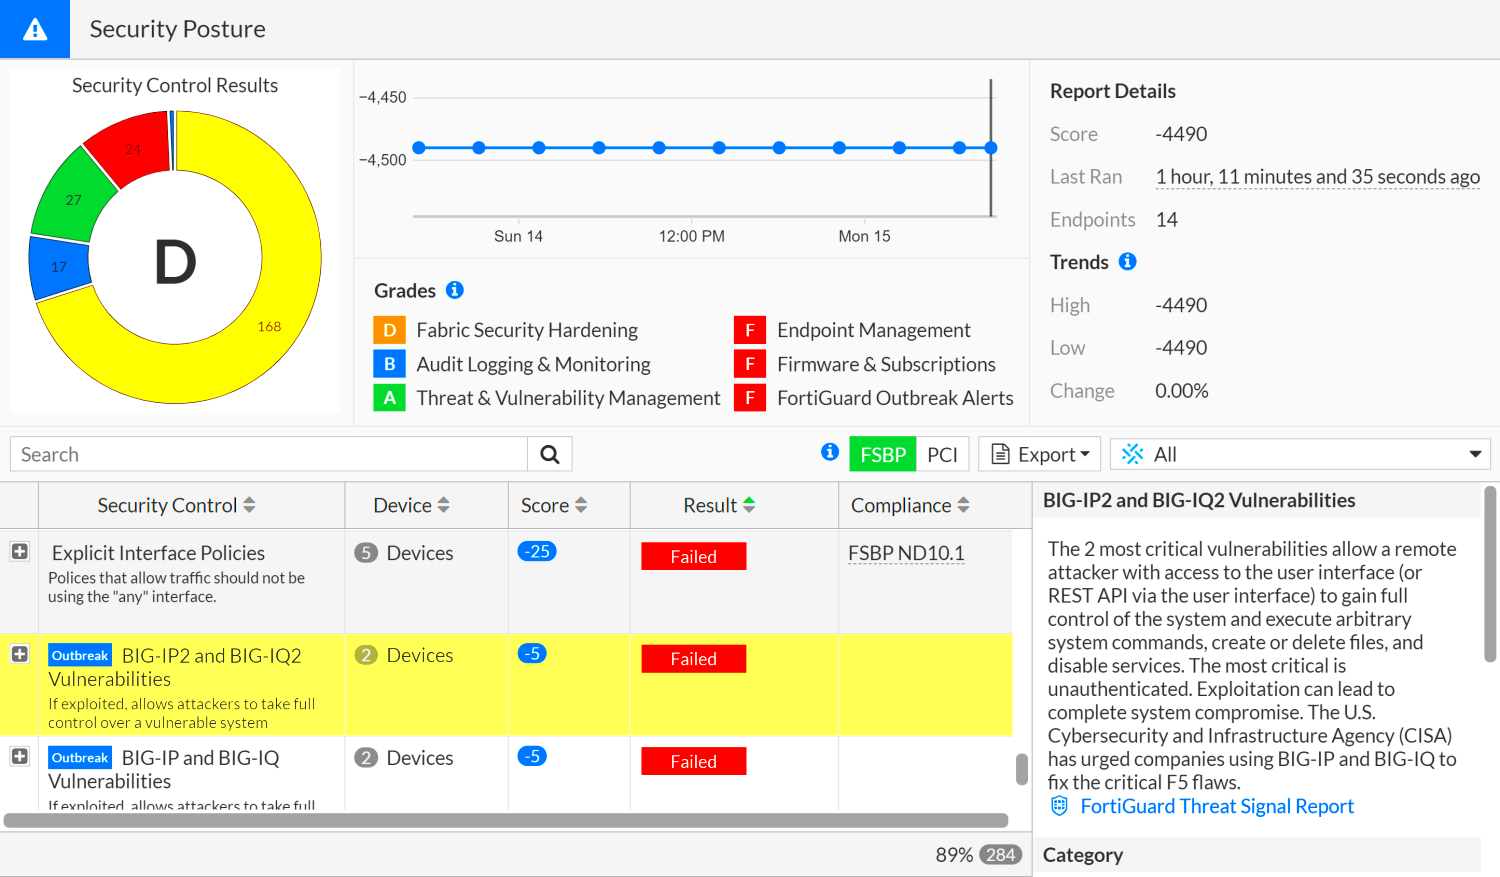1500x877 pixels.
Task: Expand the BIG-IP2 and BIG-IQ2 Vulnerabilities row
Action: 19,655
